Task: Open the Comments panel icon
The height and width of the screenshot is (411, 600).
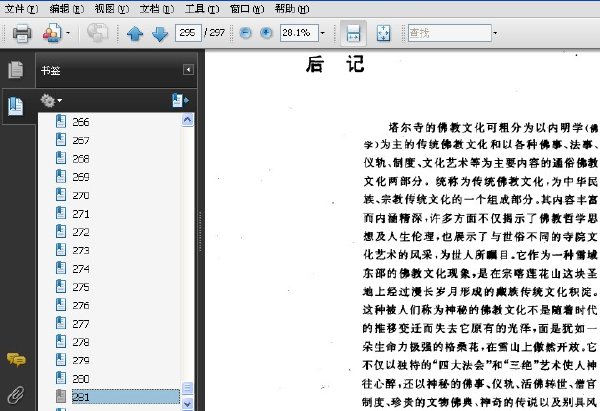Action: pyautogui.click(x=16, y=360)
